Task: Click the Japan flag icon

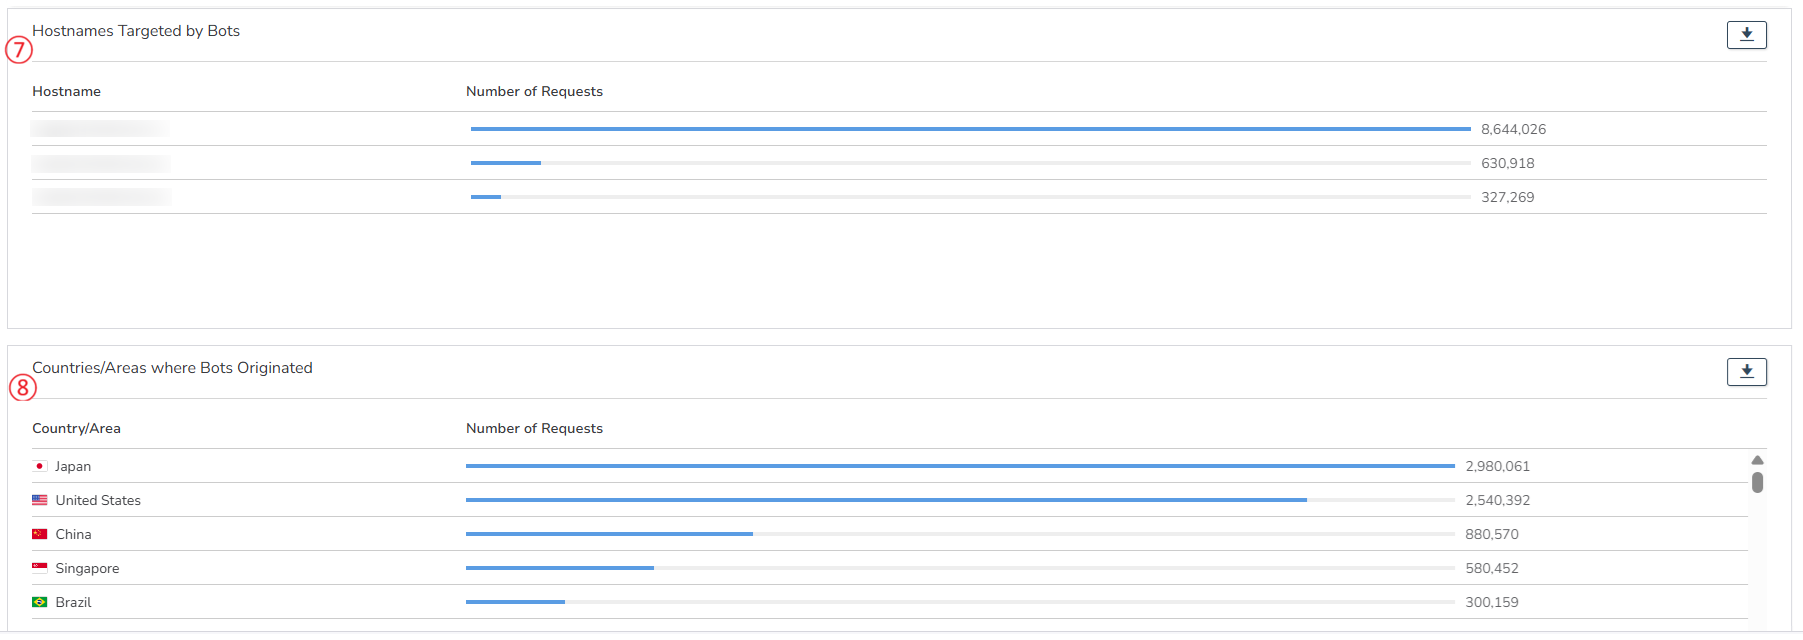Action: point(40,467)
